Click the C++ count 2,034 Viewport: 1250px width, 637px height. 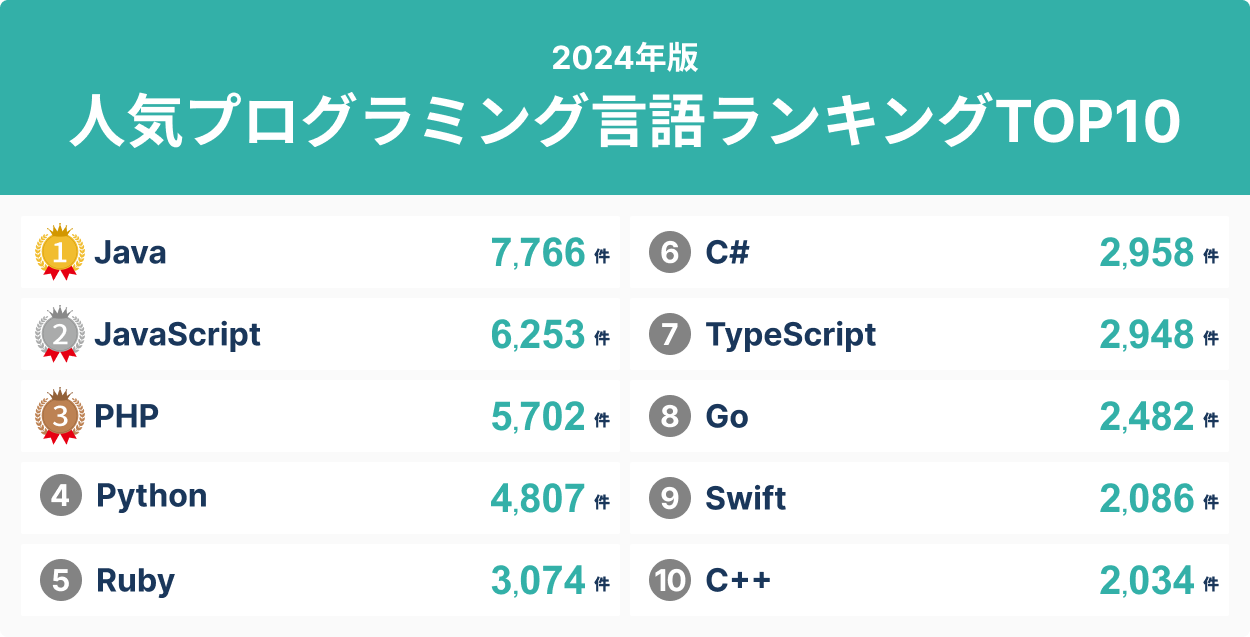tap(1147, 580)
